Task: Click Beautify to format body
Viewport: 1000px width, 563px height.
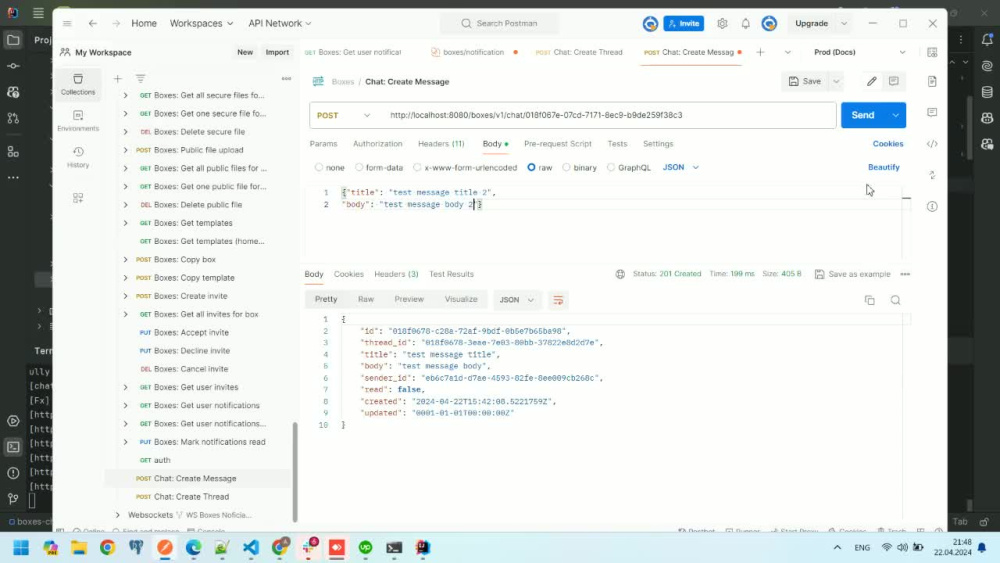Action: coord(883,167)
